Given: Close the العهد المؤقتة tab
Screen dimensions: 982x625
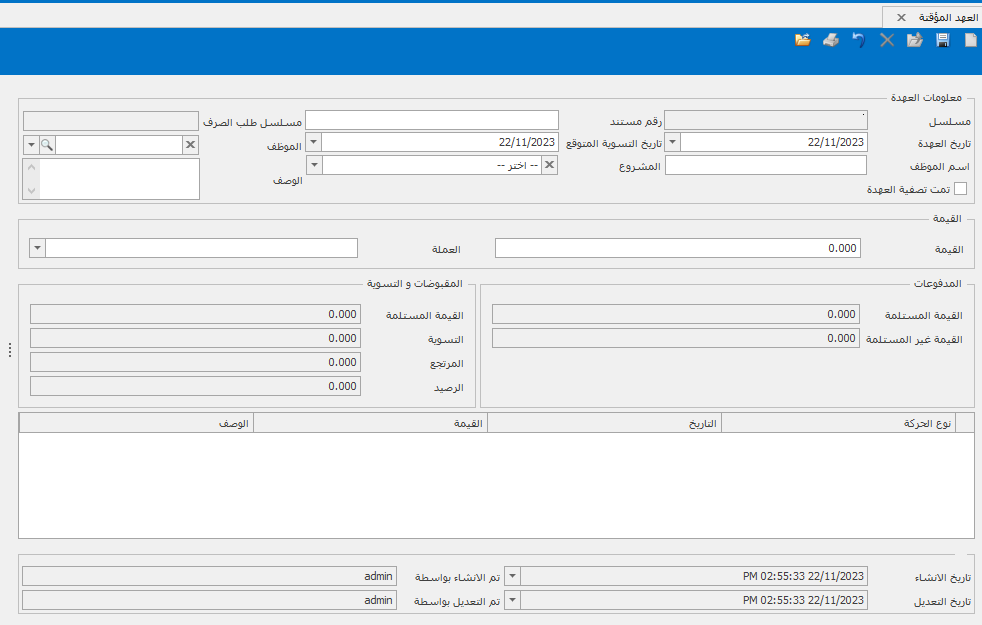Looking at the screenshot, I should click(901, 17).
